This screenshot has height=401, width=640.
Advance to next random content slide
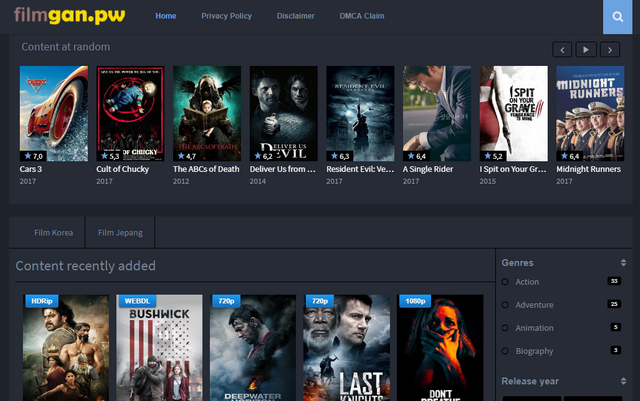click(x=610, y=50)
